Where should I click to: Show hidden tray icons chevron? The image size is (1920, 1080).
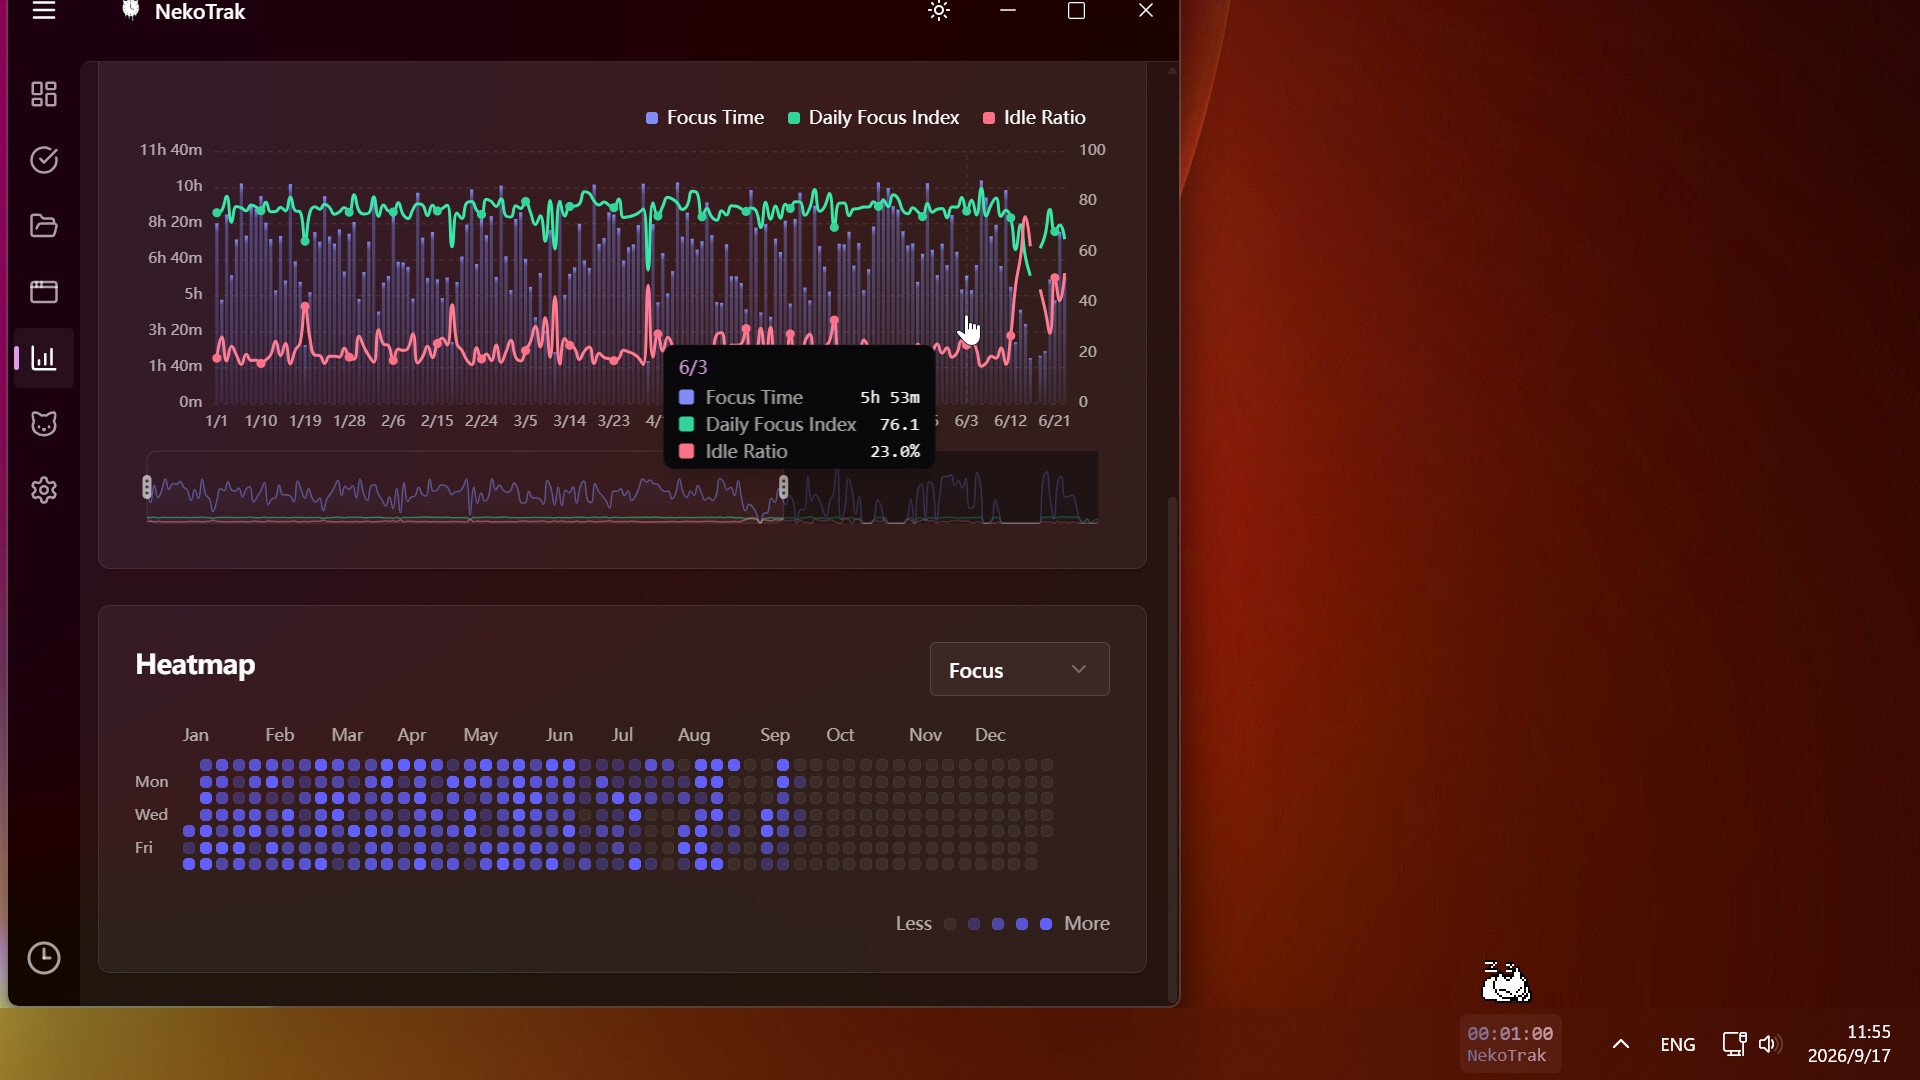click(1621, 1044)
